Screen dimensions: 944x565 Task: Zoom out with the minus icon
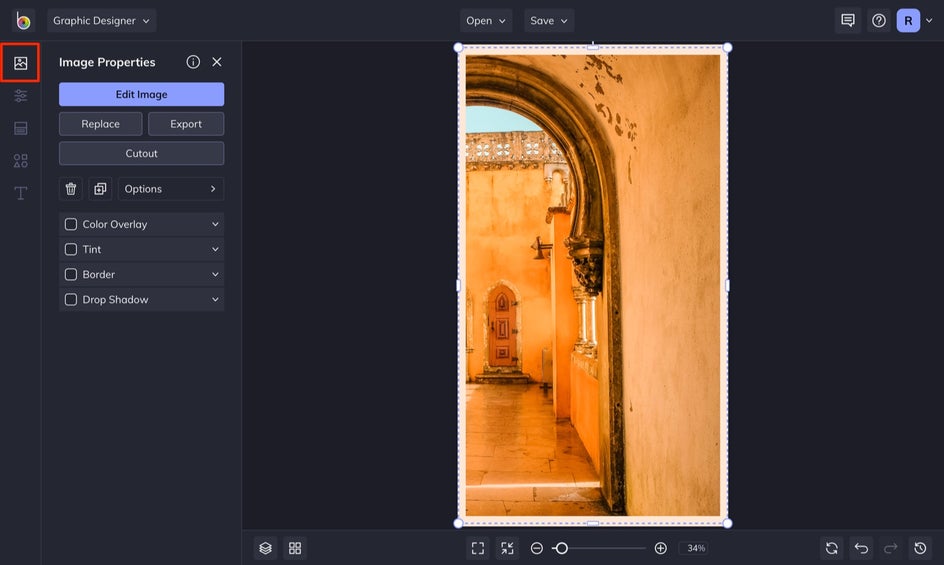point(536,548)
